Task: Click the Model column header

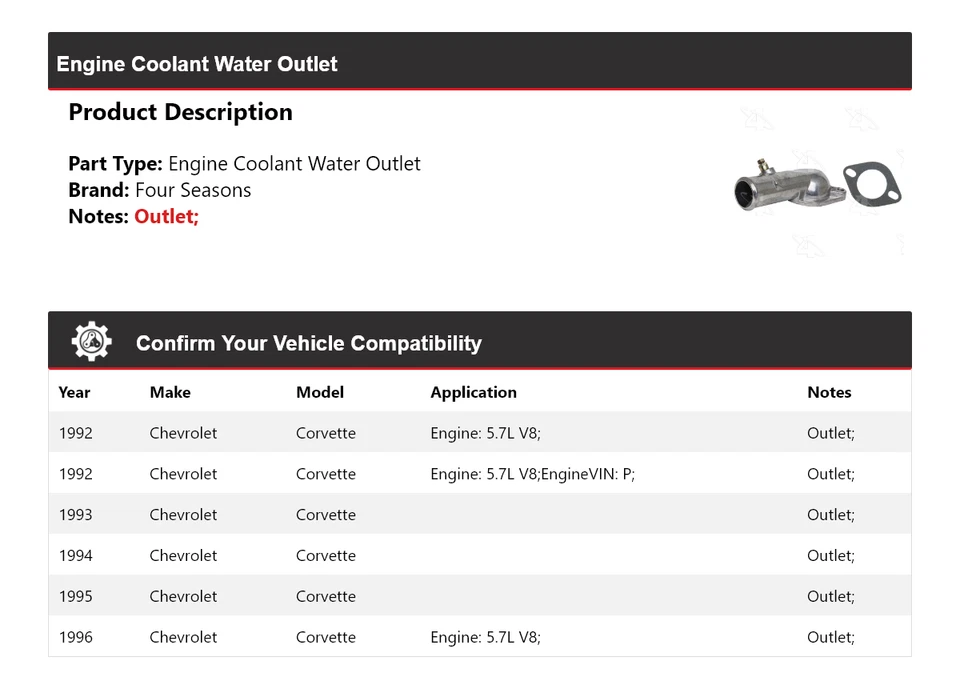Action: [x=320, y=392]
